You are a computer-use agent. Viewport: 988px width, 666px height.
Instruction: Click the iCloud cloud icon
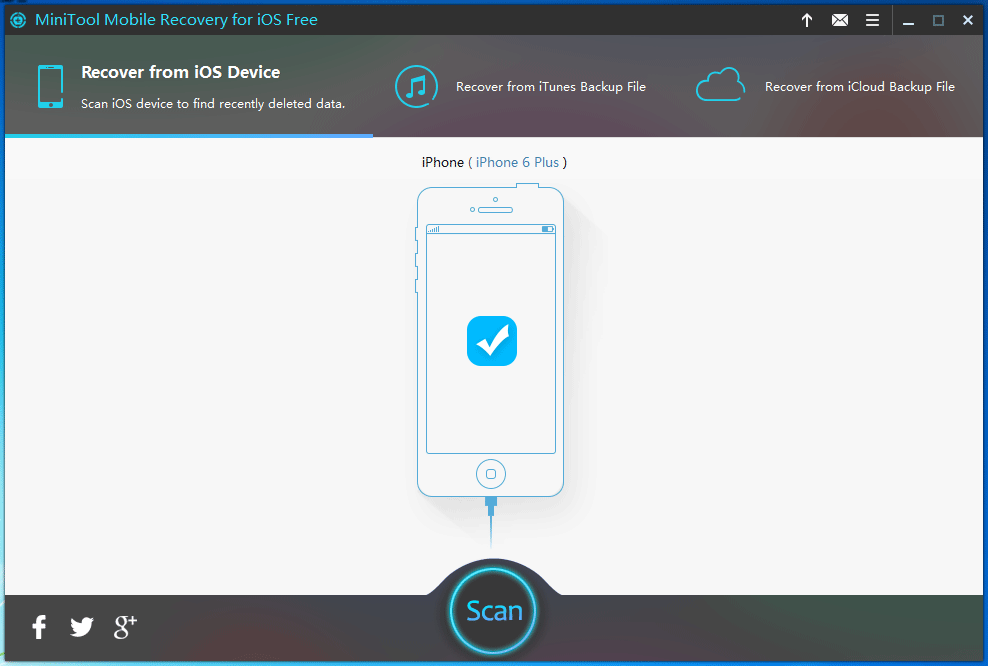click(x=720, y=84)
